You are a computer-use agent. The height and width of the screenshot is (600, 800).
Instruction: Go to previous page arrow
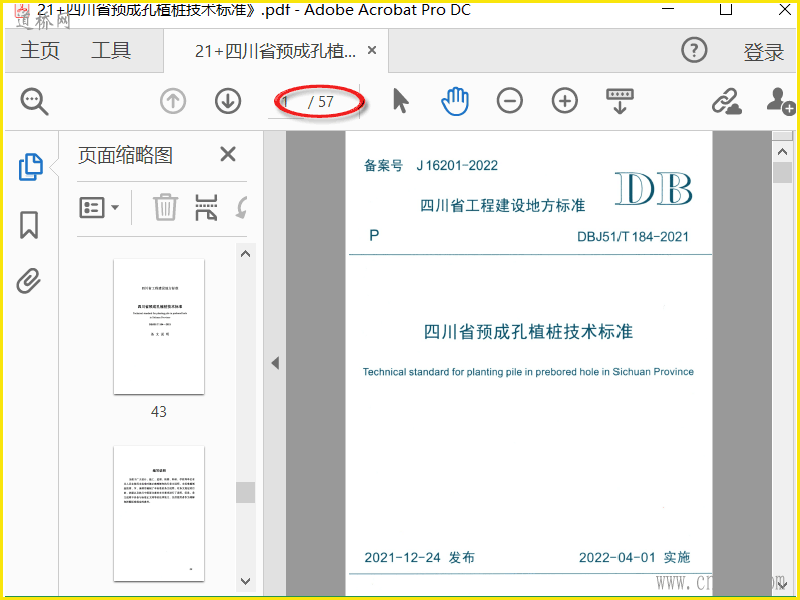(x=173, y=101)
